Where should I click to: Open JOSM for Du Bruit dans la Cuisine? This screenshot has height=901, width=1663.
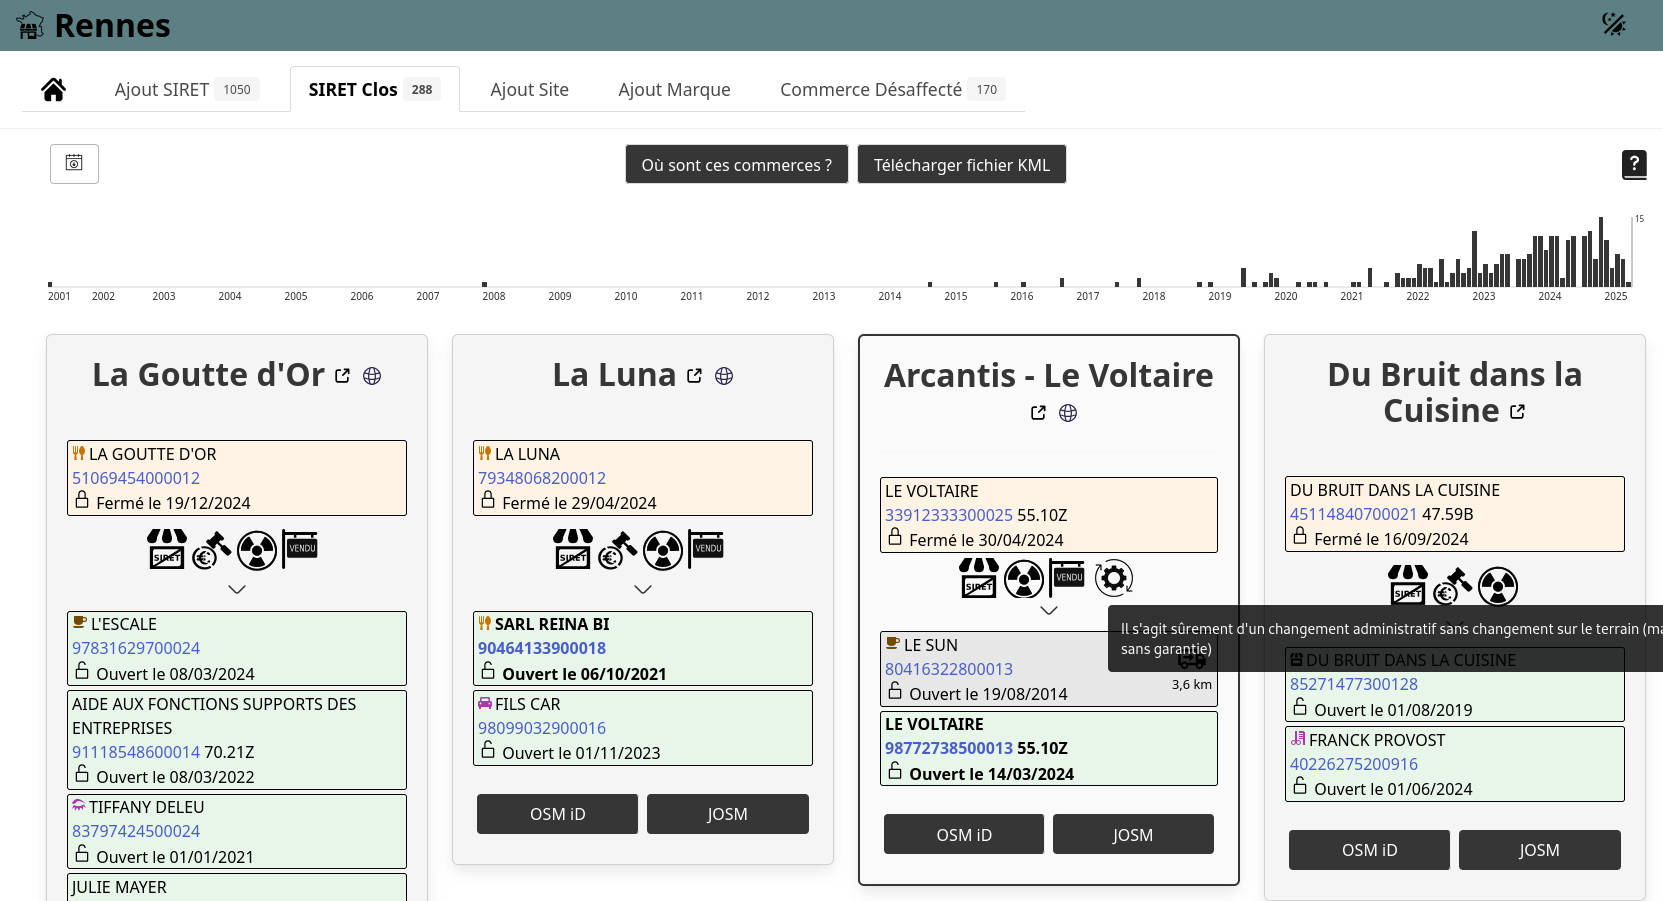pyautogui.click(x=1540, y=850)
